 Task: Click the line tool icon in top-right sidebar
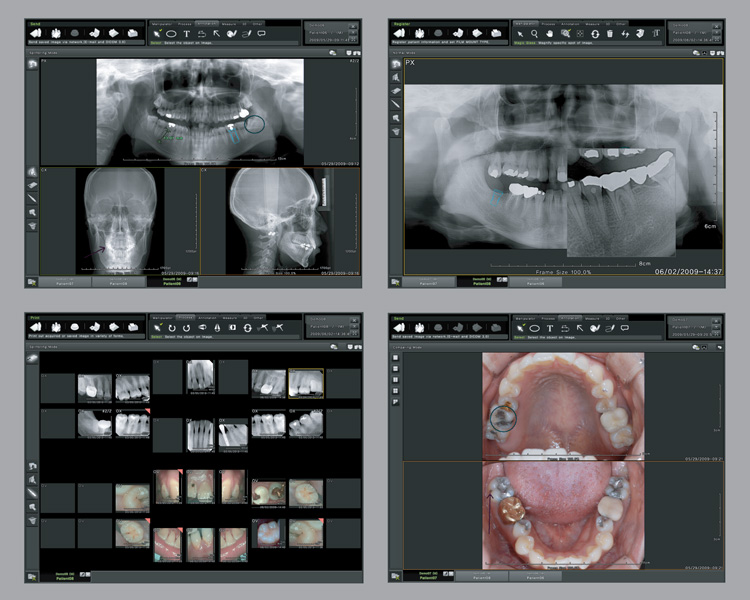396,104
